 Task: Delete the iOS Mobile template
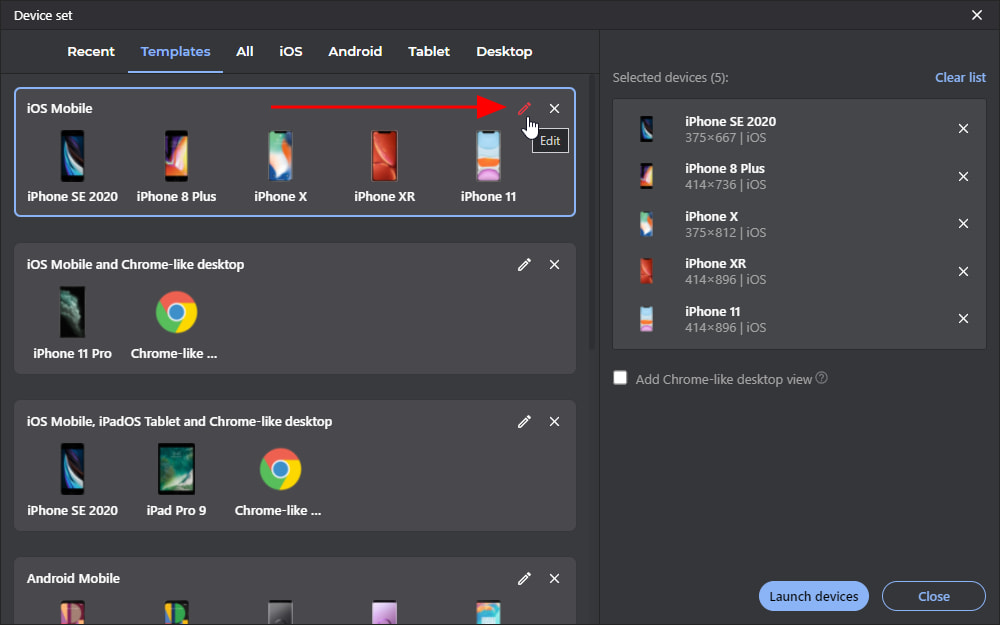click(x=554, y=108)
